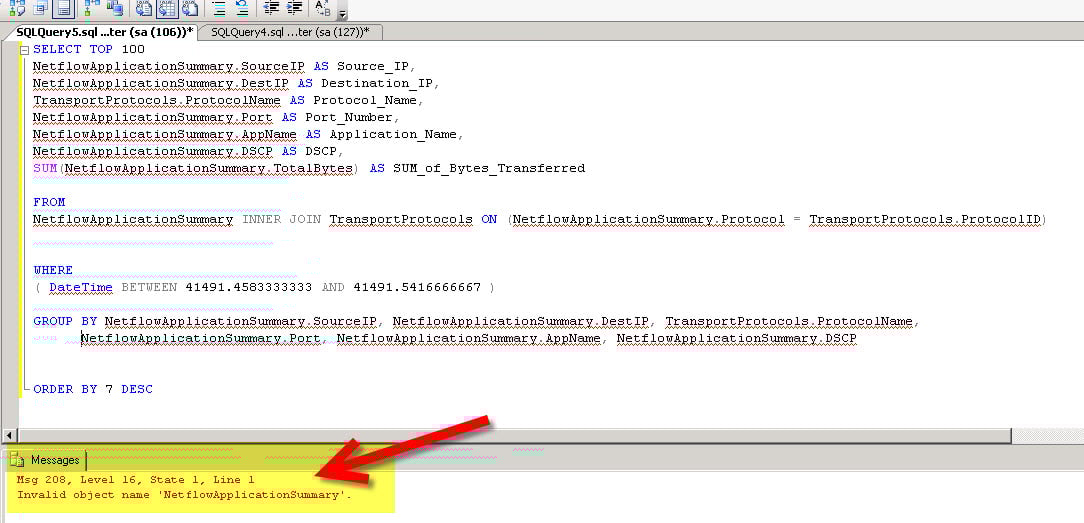
Task: Click 'TransportProtocols.ProtocolID' in join condition
Action: point(925,220)
